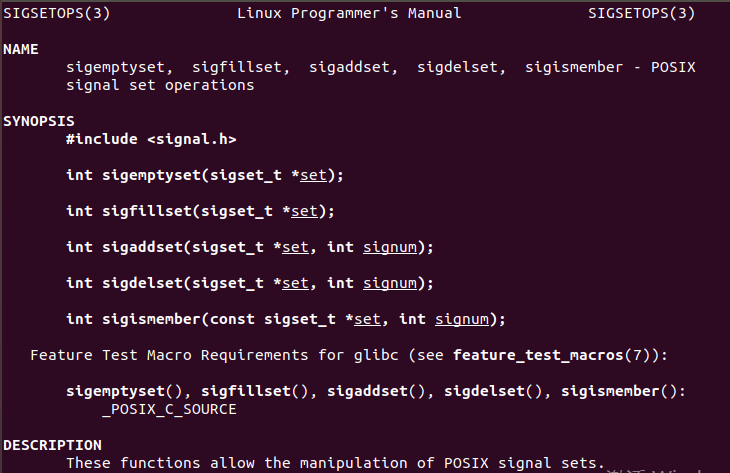Click the underlined signum in sigaddset

point(390,248)
